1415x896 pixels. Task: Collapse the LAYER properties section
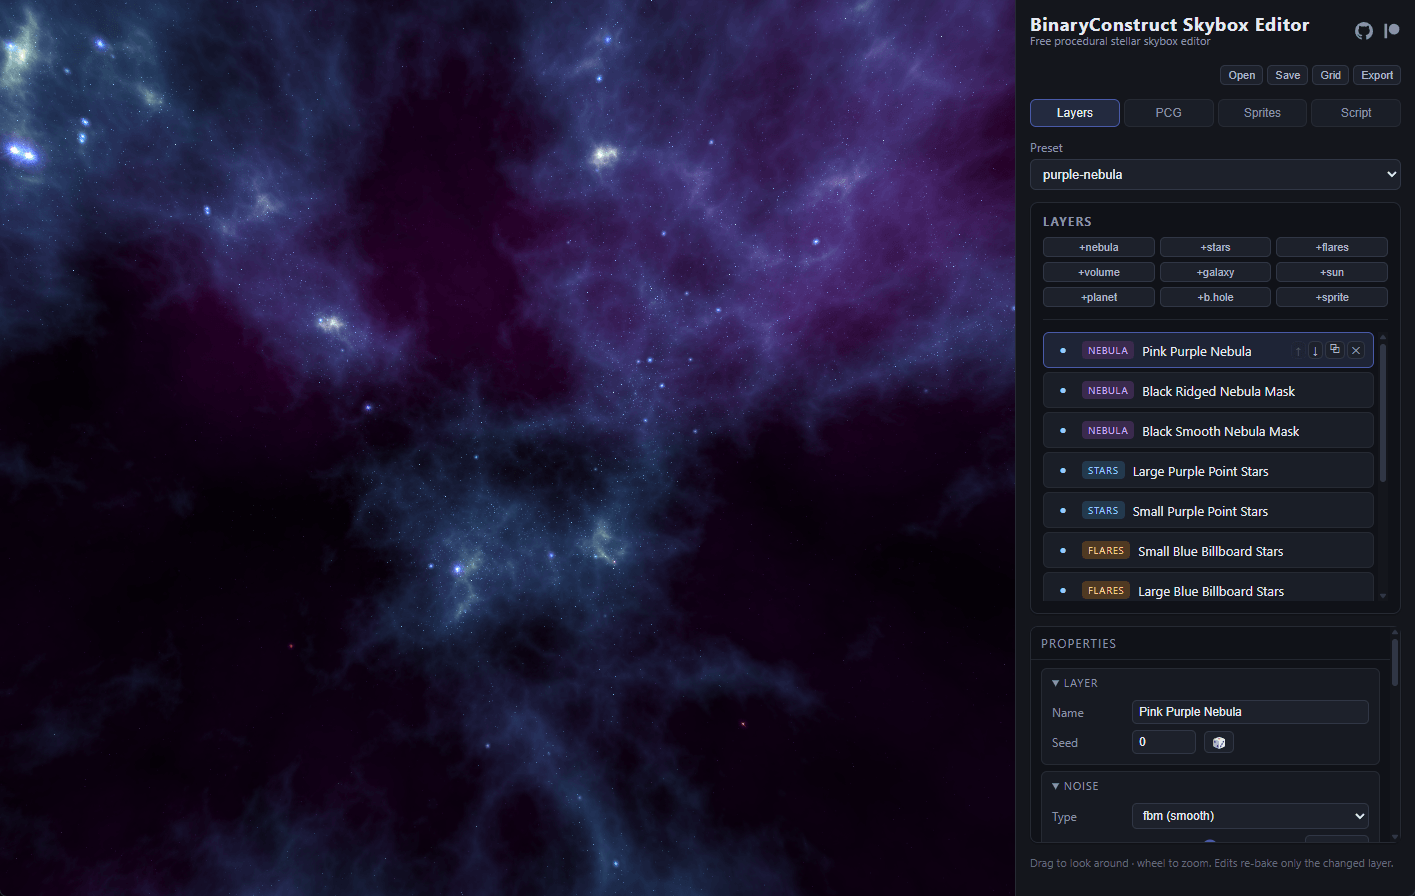(x=1075, y=683)
